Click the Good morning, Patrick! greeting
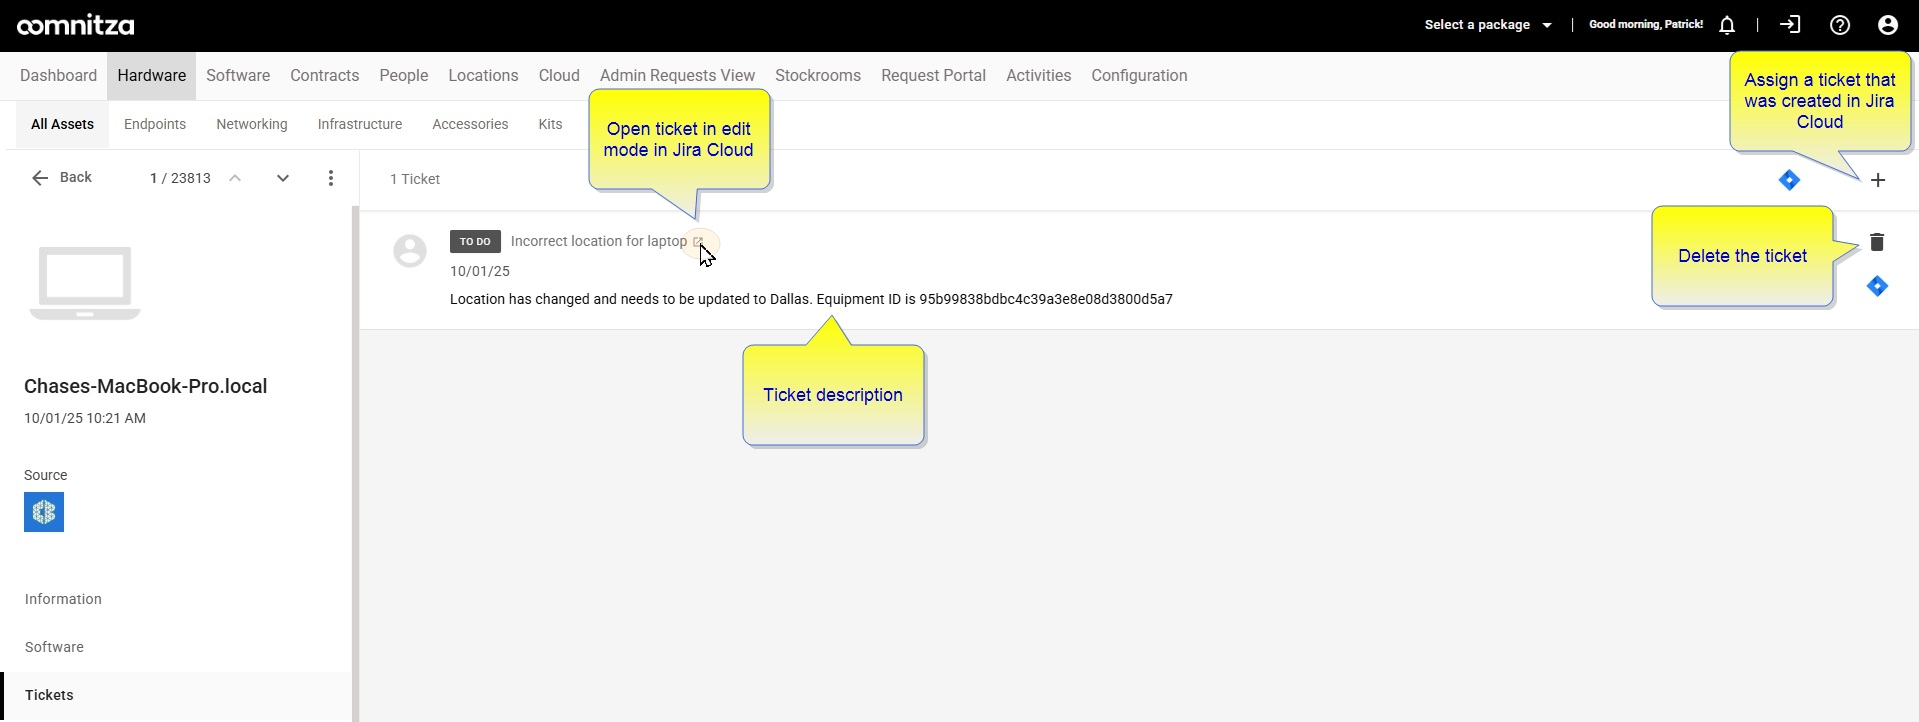This screenshot has width=1919, height=722. coord(1646,25)
